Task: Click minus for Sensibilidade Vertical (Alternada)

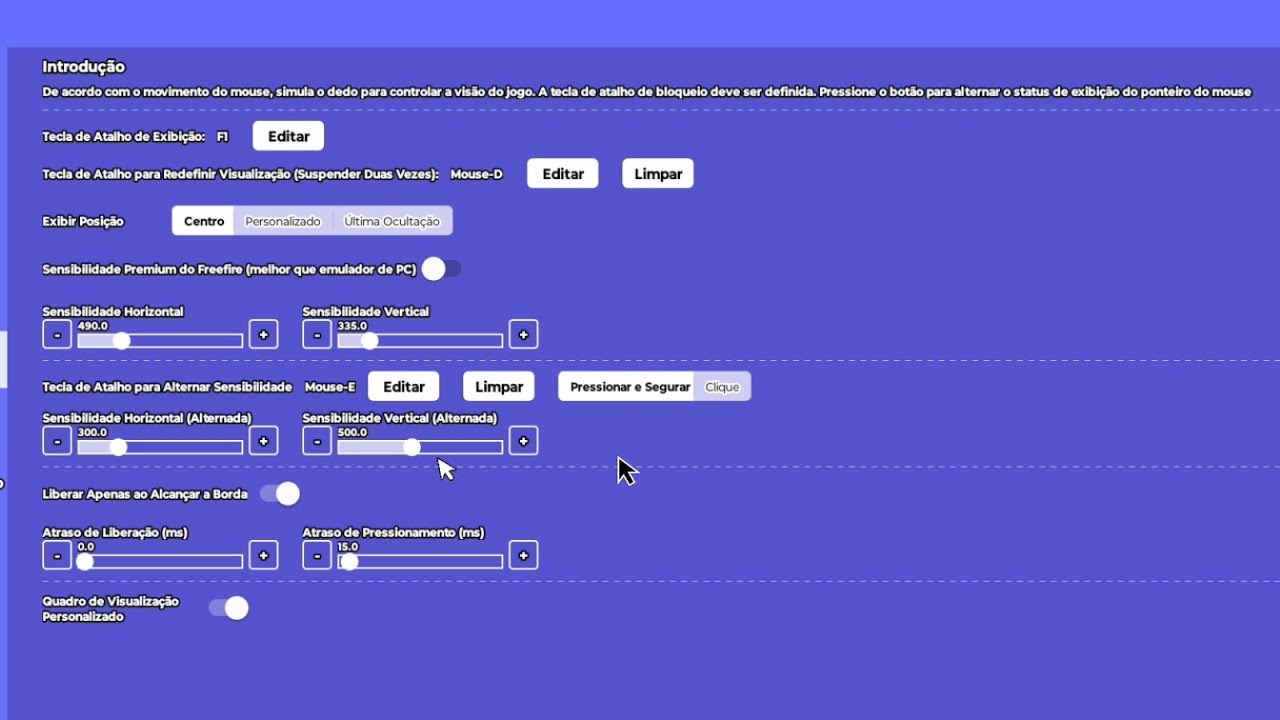Action: [x=317, y=441]
